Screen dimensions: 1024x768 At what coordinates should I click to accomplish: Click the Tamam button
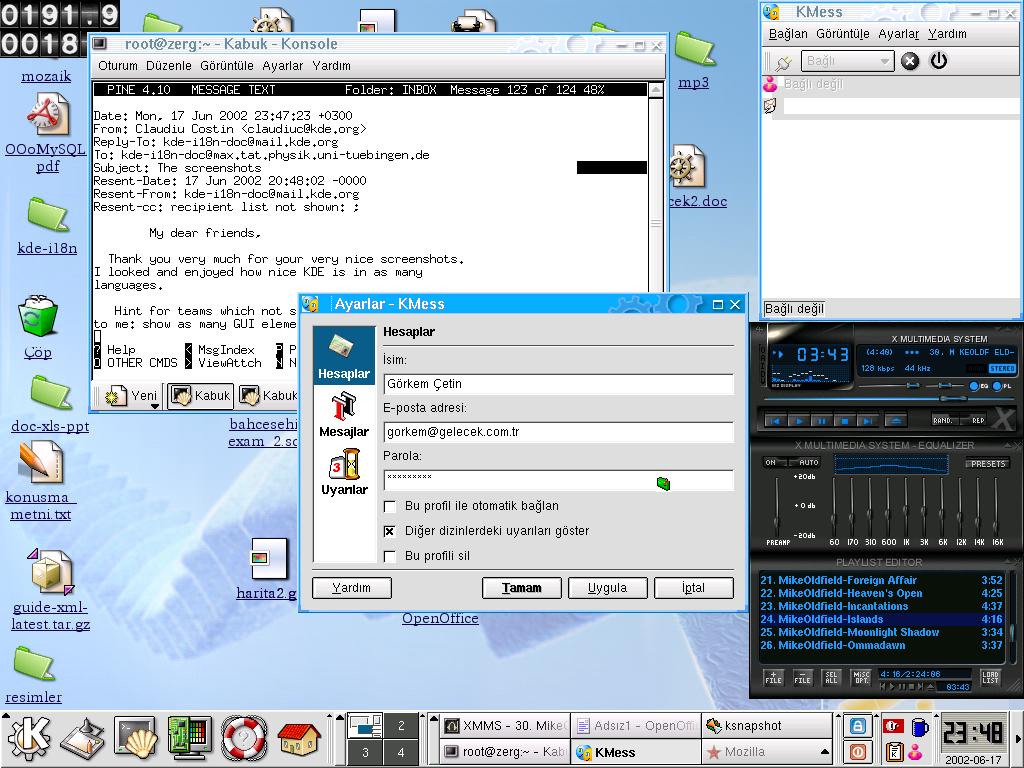coord(521,588)
